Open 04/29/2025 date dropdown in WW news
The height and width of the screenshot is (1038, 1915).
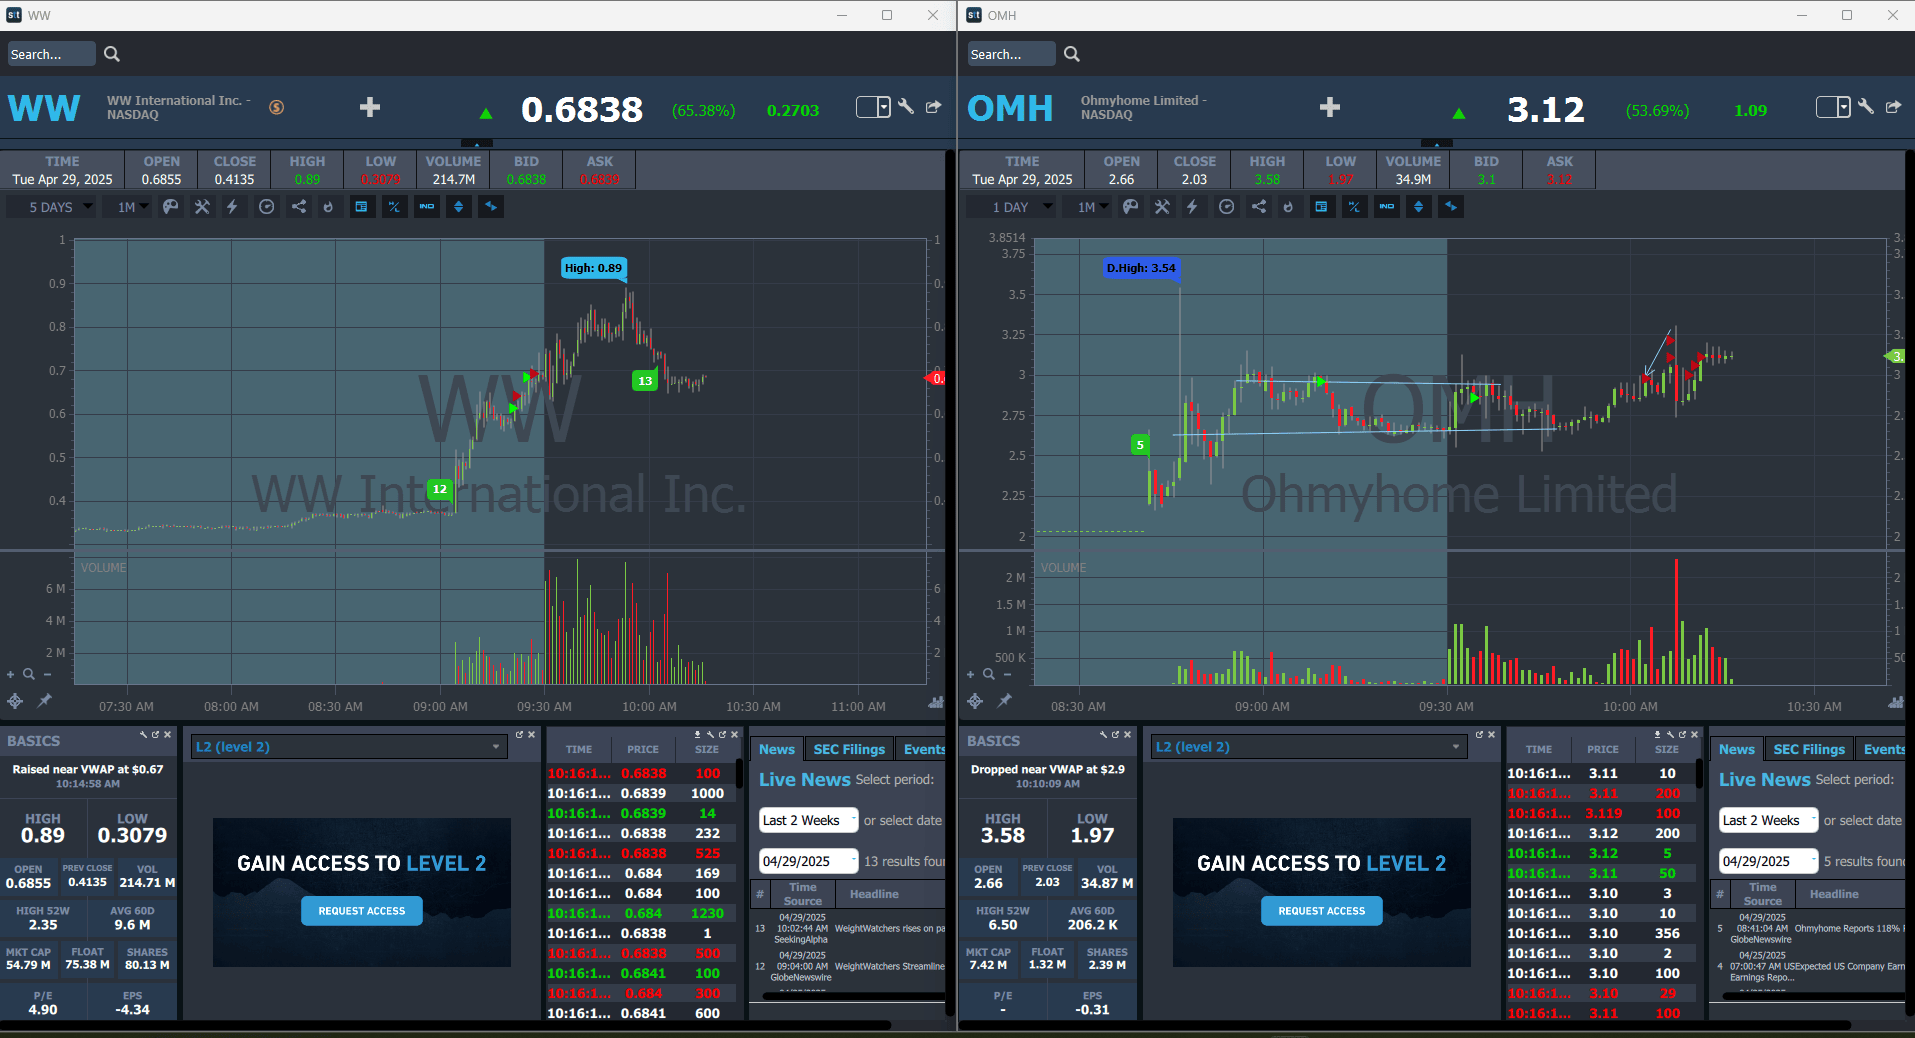coord(809,861)
